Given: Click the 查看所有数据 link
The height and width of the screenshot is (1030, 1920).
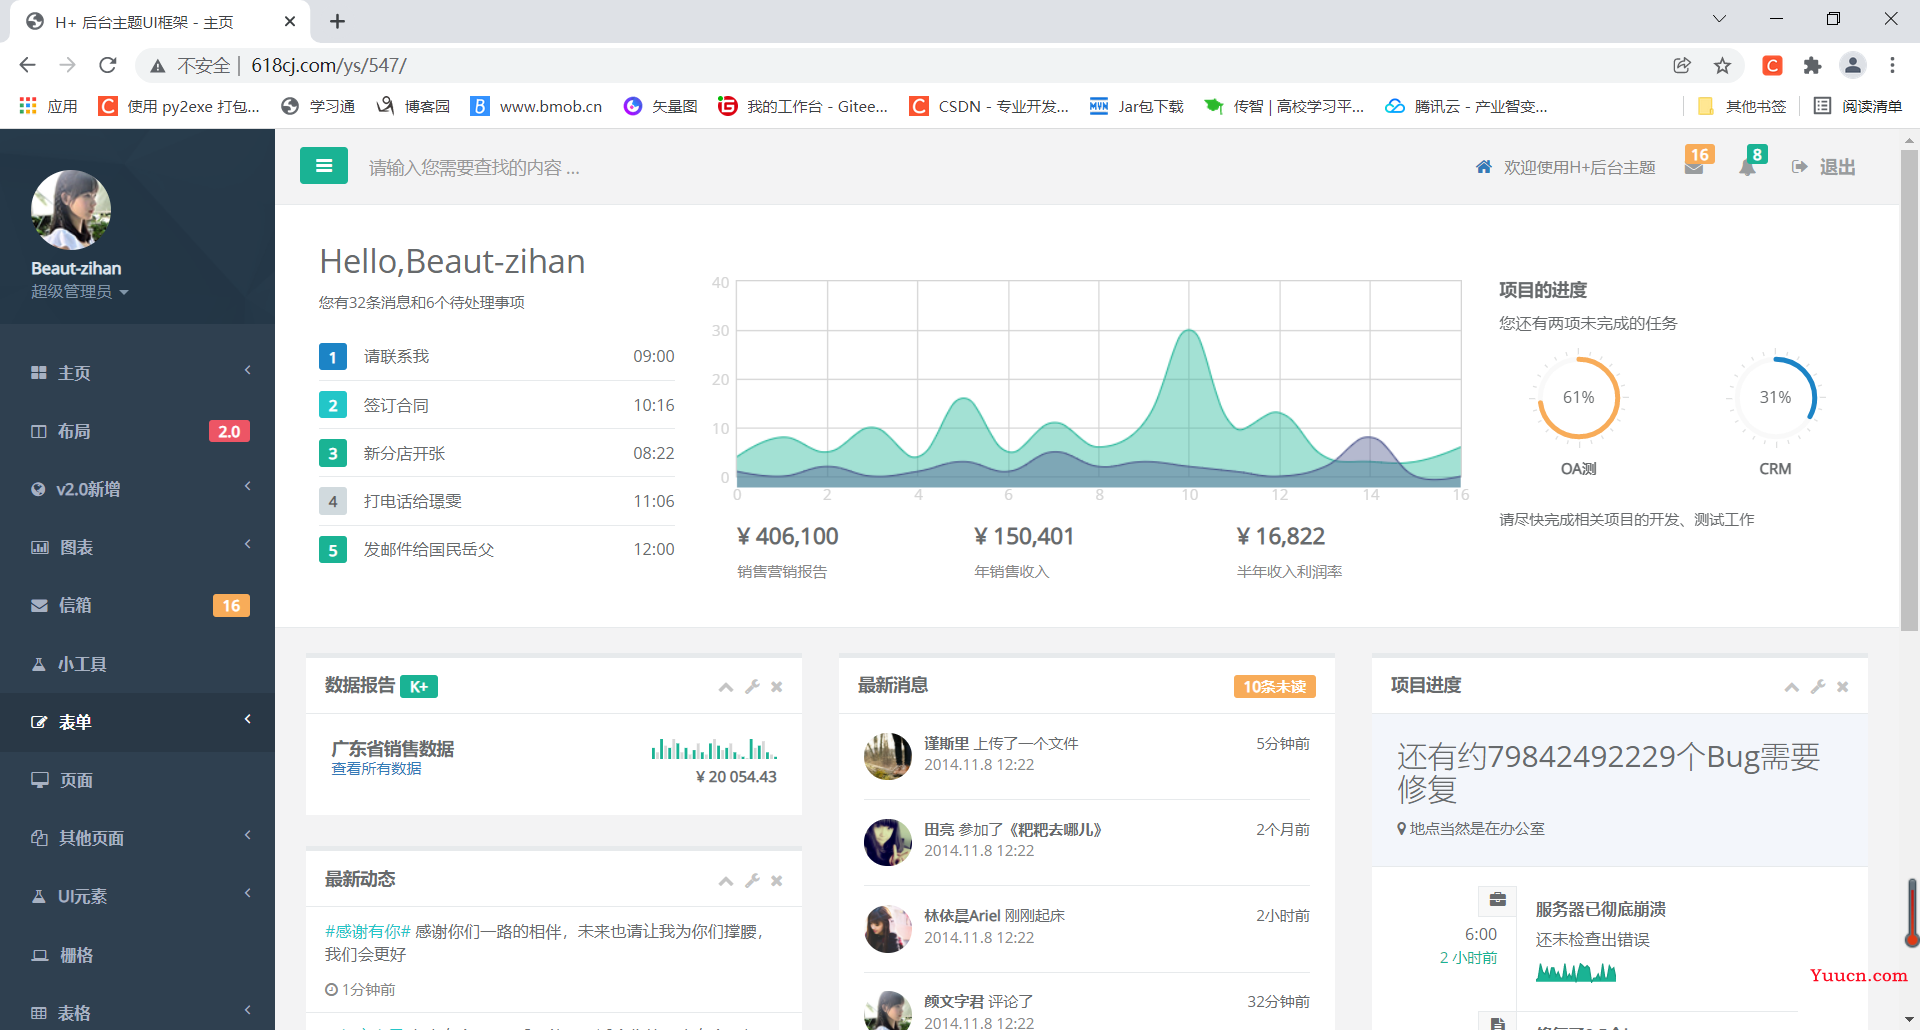Looking at the screenshot, I should [x=376, y=769].
